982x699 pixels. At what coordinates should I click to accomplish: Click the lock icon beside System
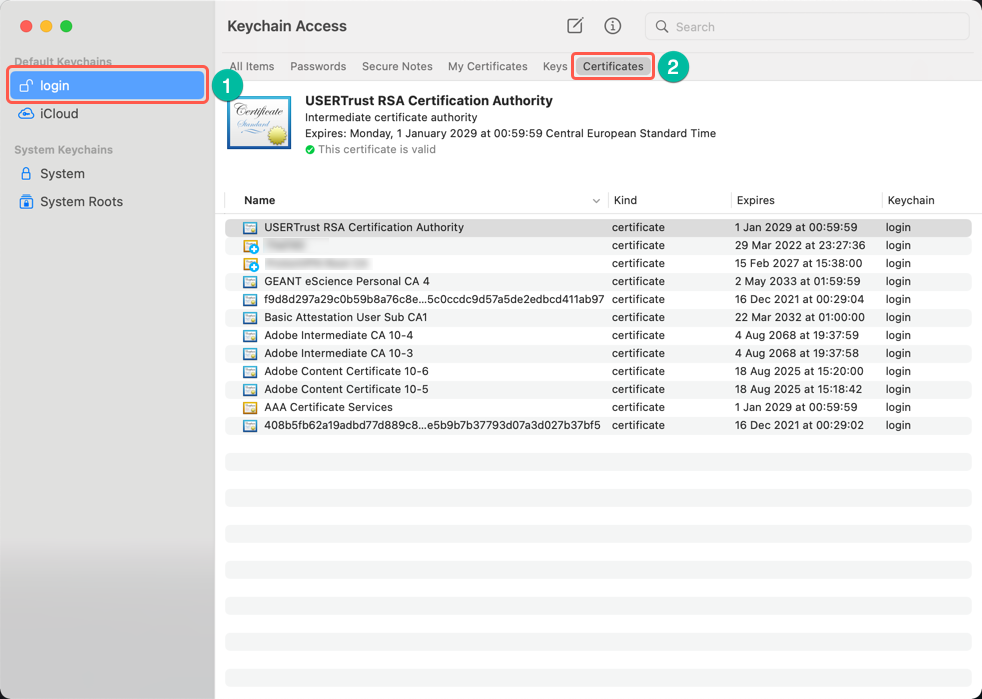click(26, 173)
